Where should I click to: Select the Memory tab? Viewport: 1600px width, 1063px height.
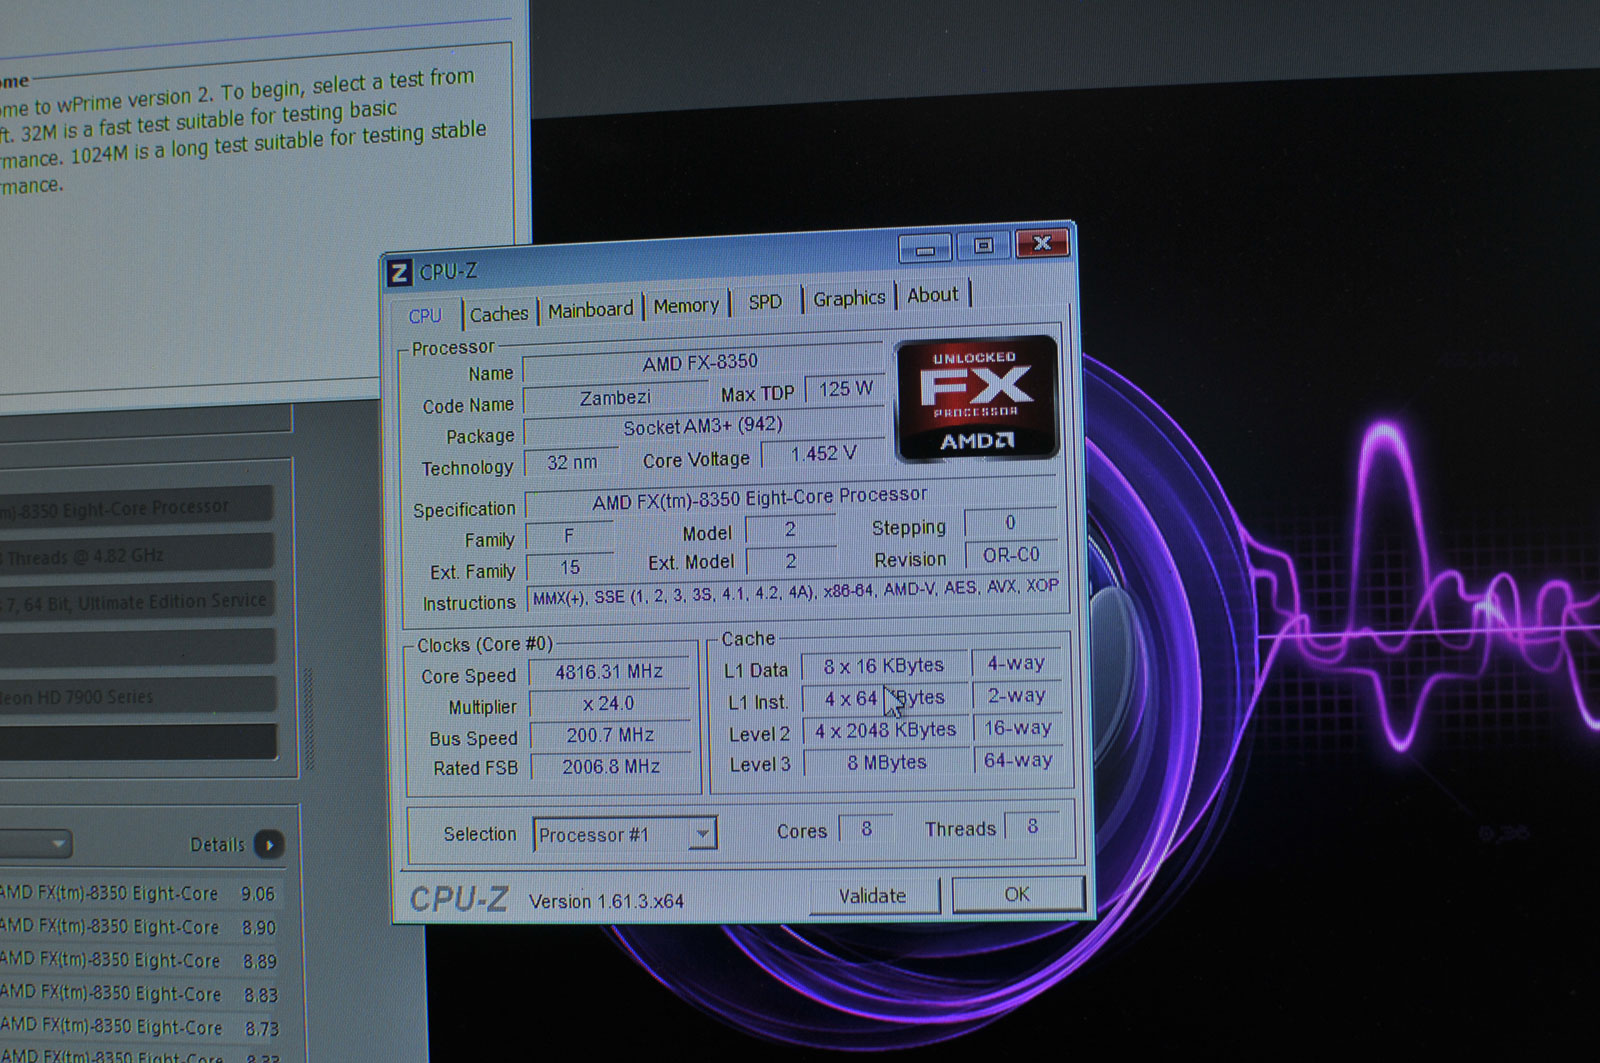click(686, 304)
